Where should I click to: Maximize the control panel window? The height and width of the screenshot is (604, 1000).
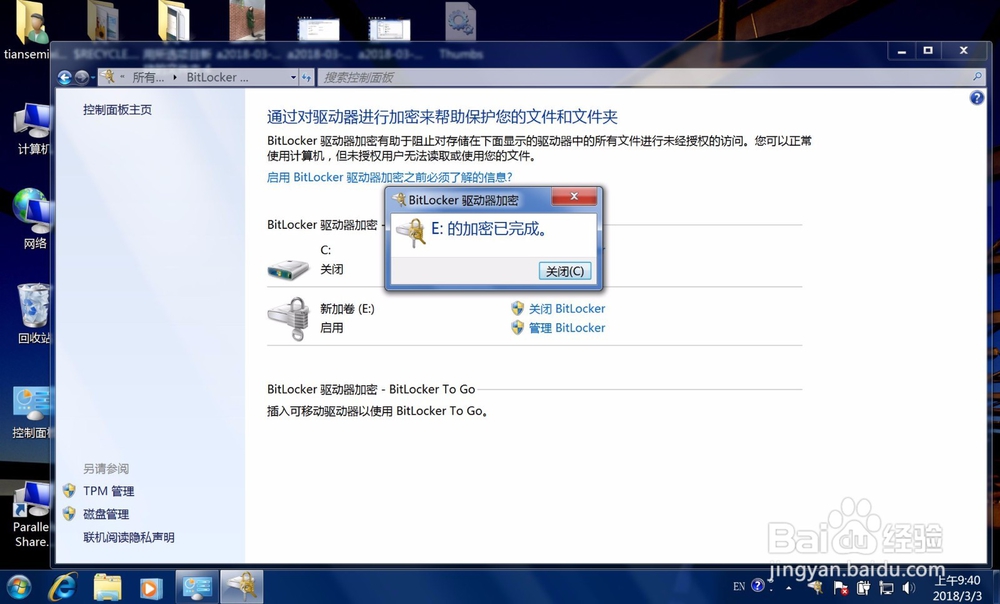pos(928,50)
